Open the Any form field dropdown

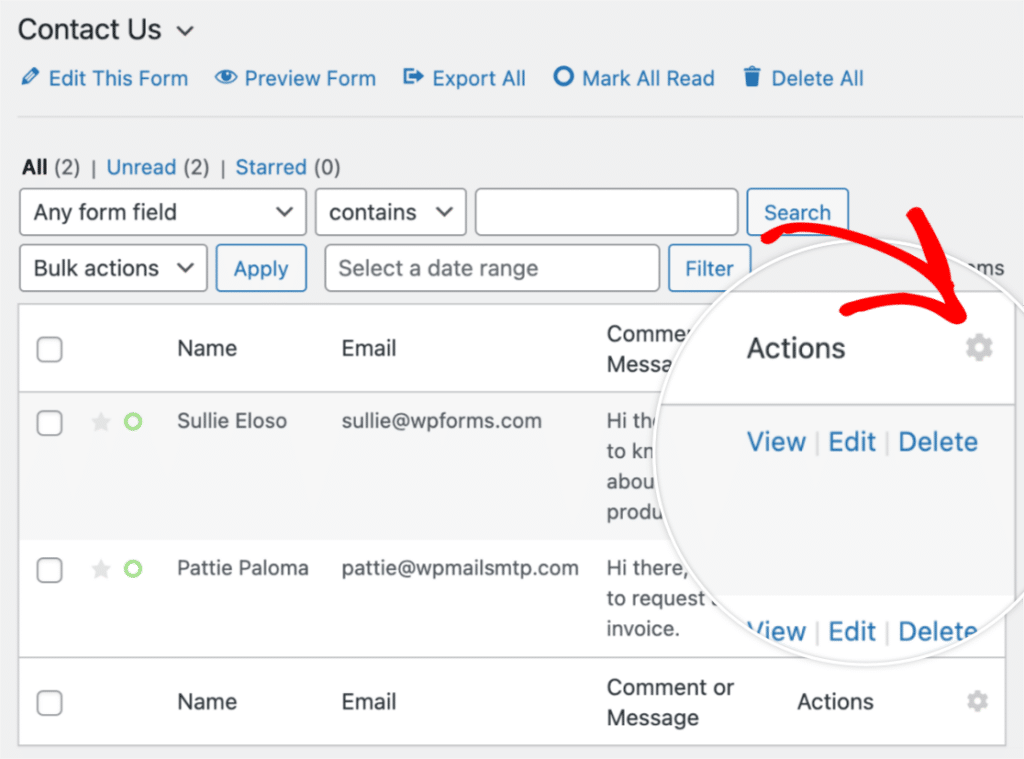click(162, 212)
